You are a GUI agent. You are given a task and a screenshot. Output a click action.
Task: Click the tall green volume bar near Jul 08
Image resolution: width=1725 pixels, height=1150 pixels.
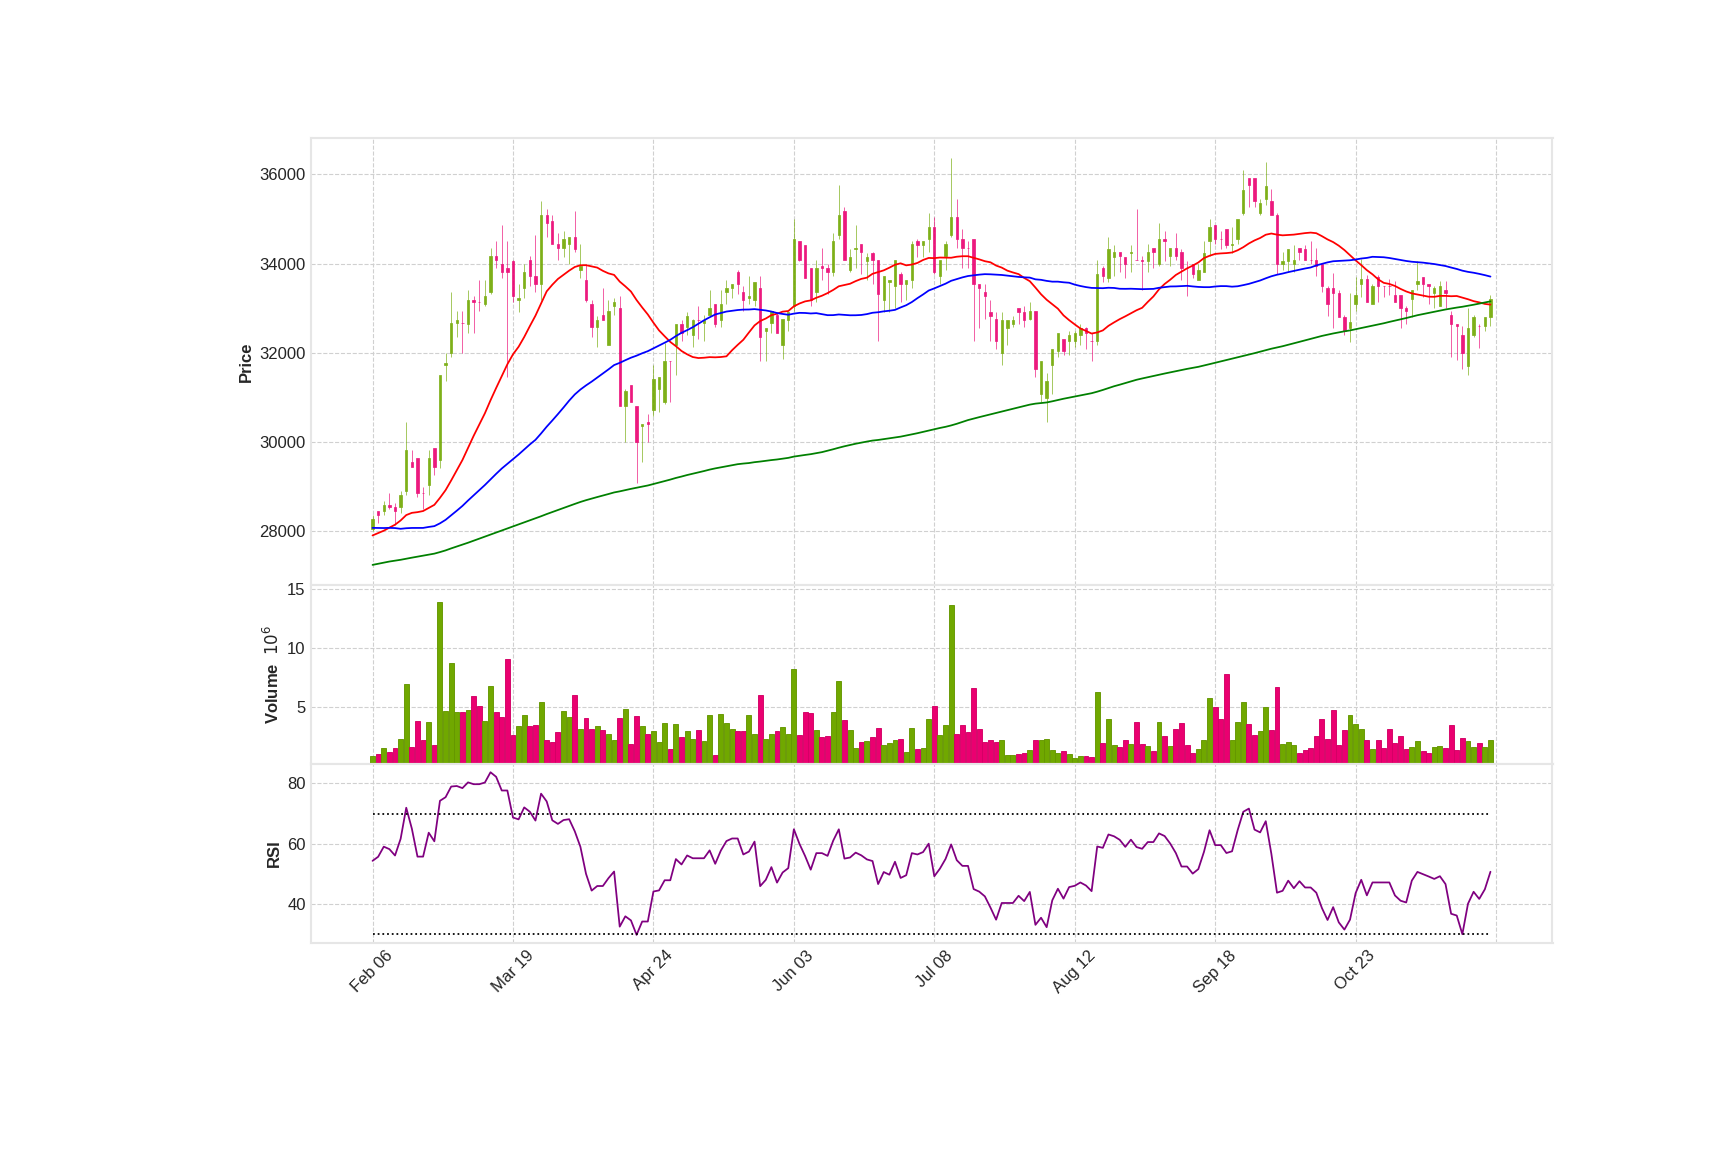point(952,684)
